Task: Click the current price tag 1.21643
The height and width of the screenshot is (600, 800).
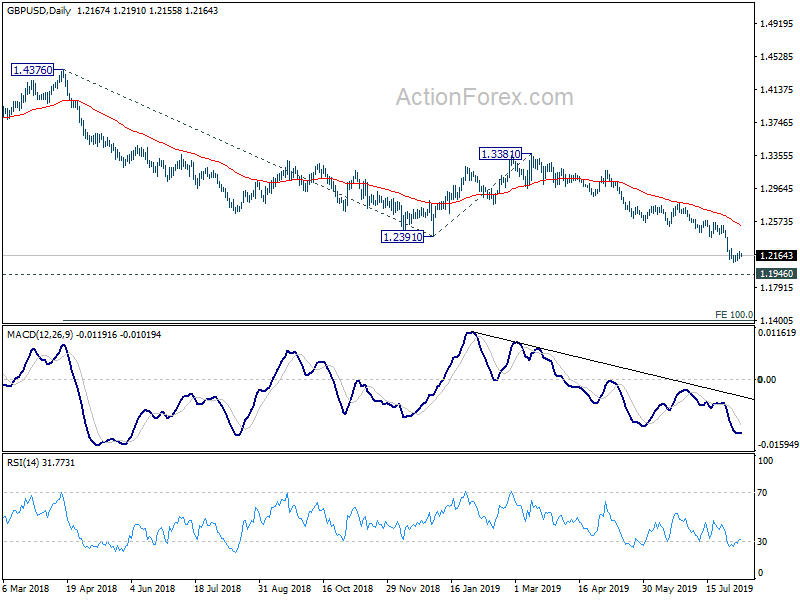Action: click(776, 256)
